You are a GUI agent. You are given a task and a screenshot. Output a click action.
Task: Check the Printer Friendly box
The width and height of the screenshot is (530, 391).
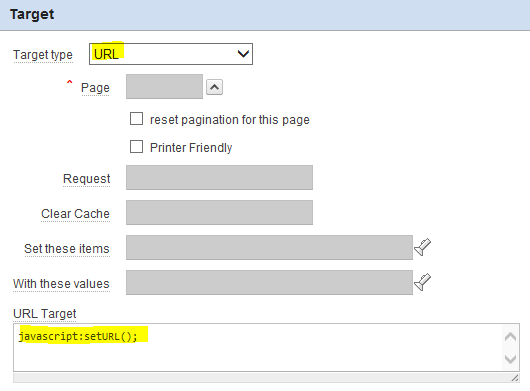[136, 147]
